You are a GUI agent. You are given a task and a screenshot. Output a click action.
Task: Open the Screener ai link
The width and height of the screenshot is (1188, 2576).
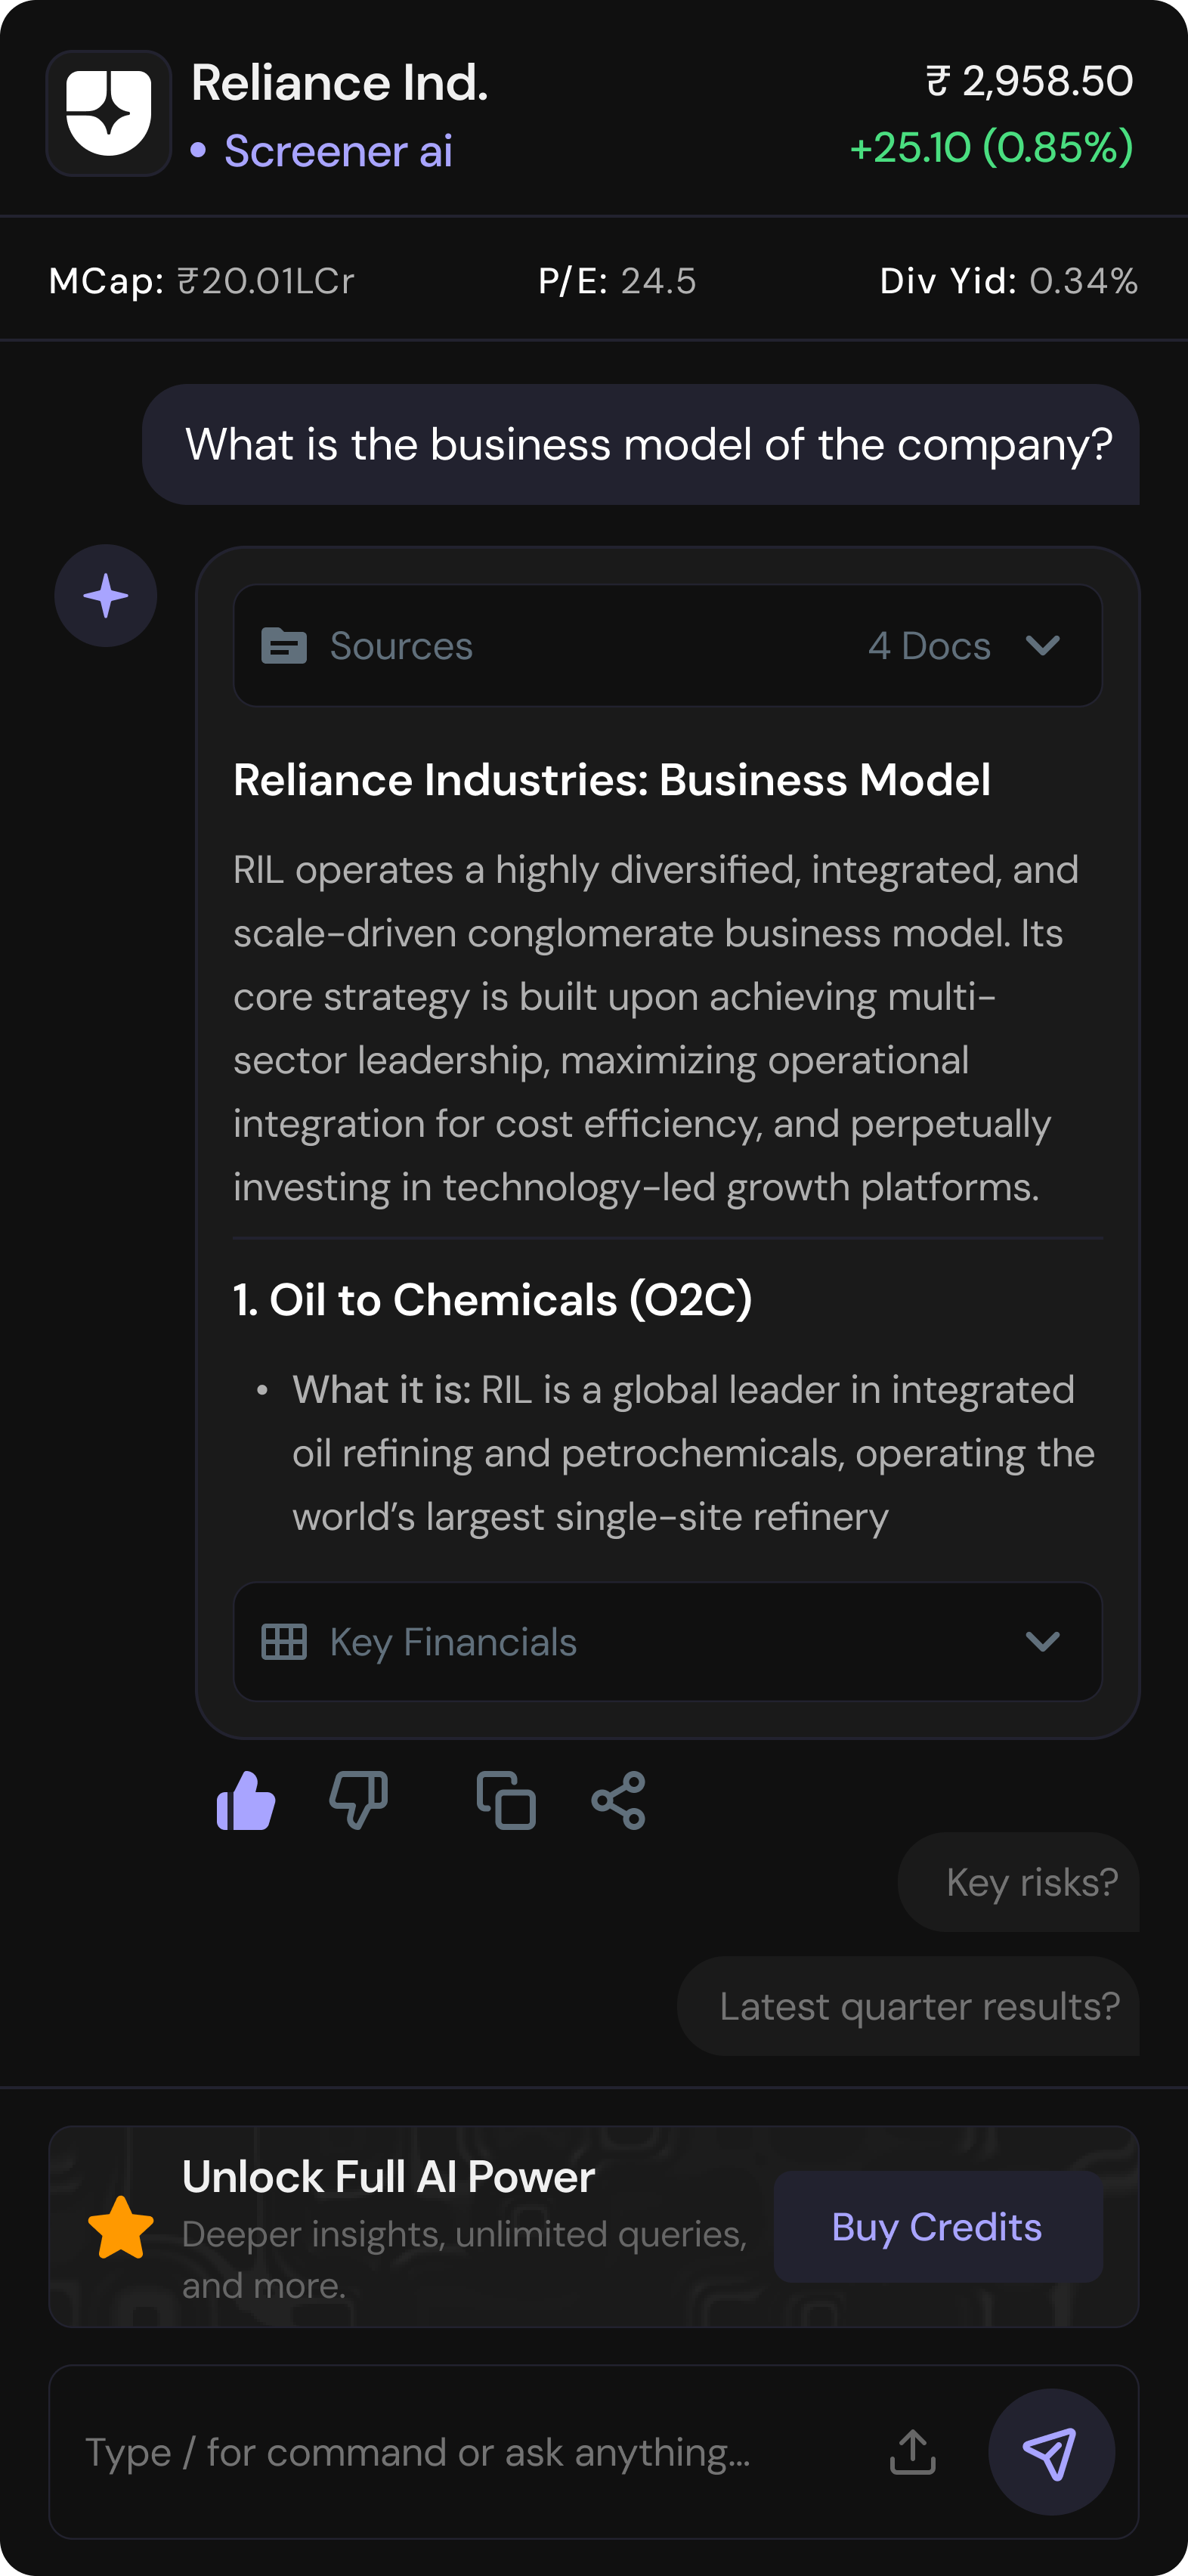(338, 151)
